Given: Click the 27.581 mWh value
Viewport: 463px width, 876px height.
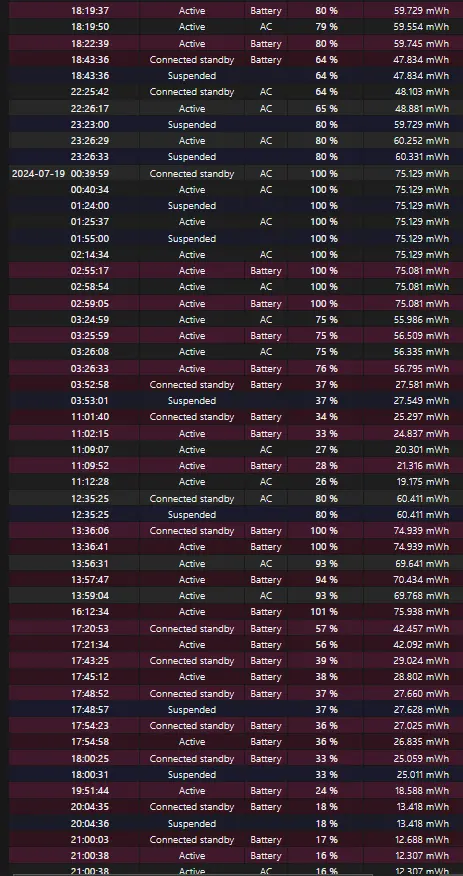Looking at the screenshot, I should (421, 384).
